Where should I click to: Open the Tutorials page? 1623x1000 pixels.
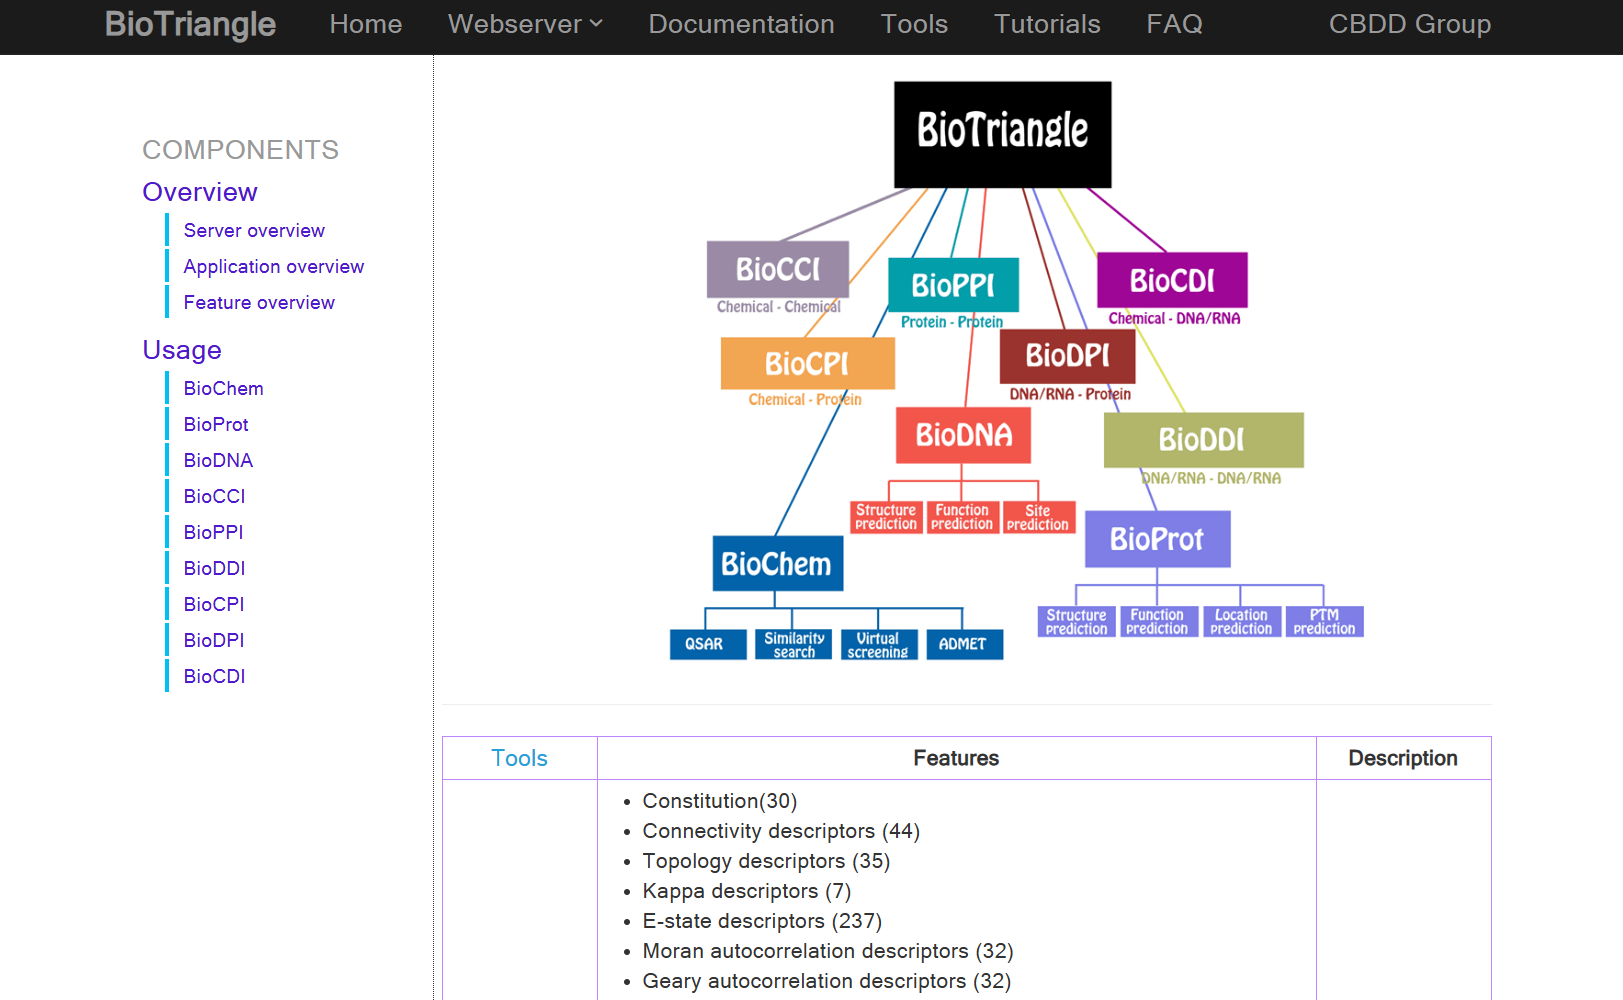tap(1047, 24)
